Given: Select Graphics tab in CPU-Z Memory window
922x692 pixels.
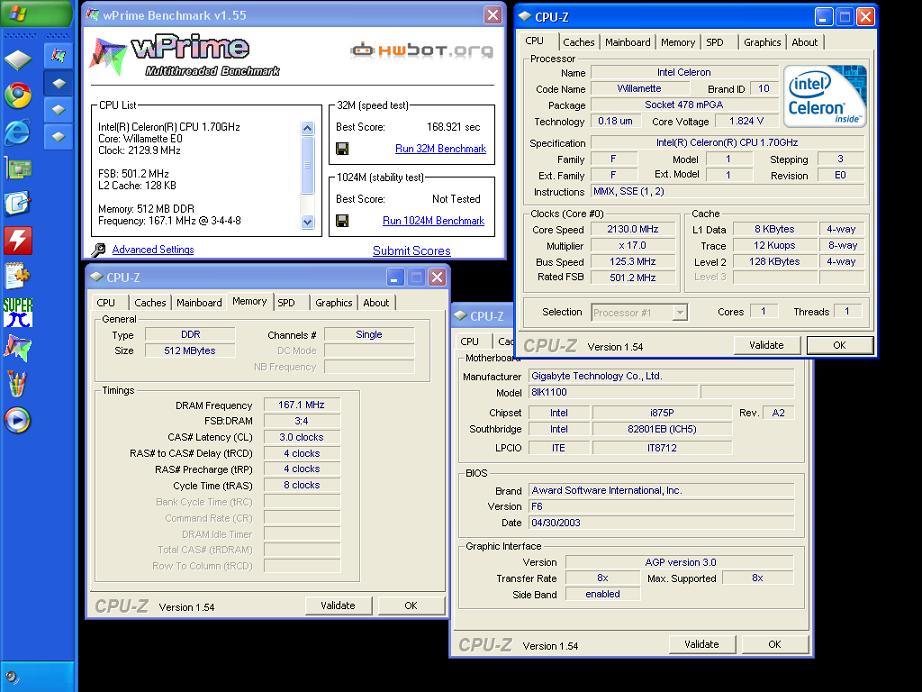Looking at the screenshot, I should (x=333, y=303).
